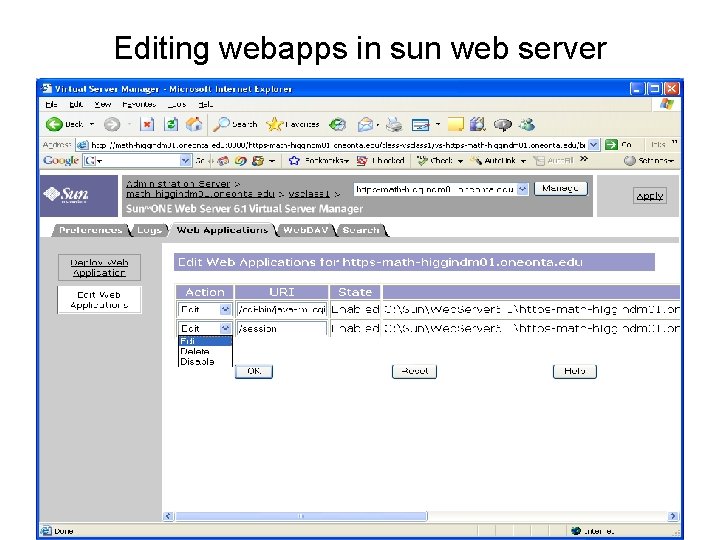Switch to the Logs tab
This screenshot has width=720, height=540.
coord(149,230)
